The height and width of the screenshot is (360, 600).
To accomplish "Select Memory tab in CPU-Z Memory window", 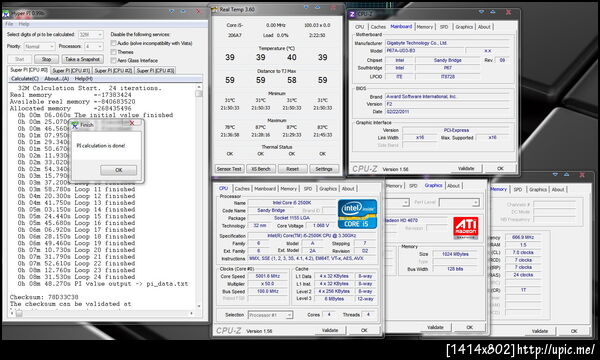I will tap(499, 189).
